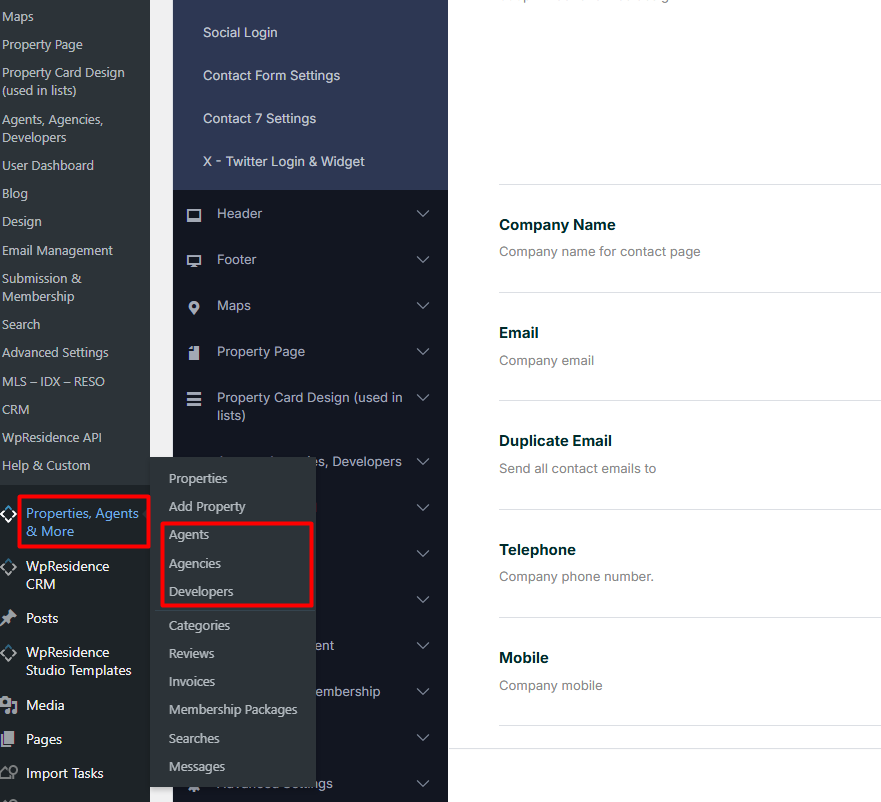
Task: Click the Footer section icon
Action: click(194, 260)
